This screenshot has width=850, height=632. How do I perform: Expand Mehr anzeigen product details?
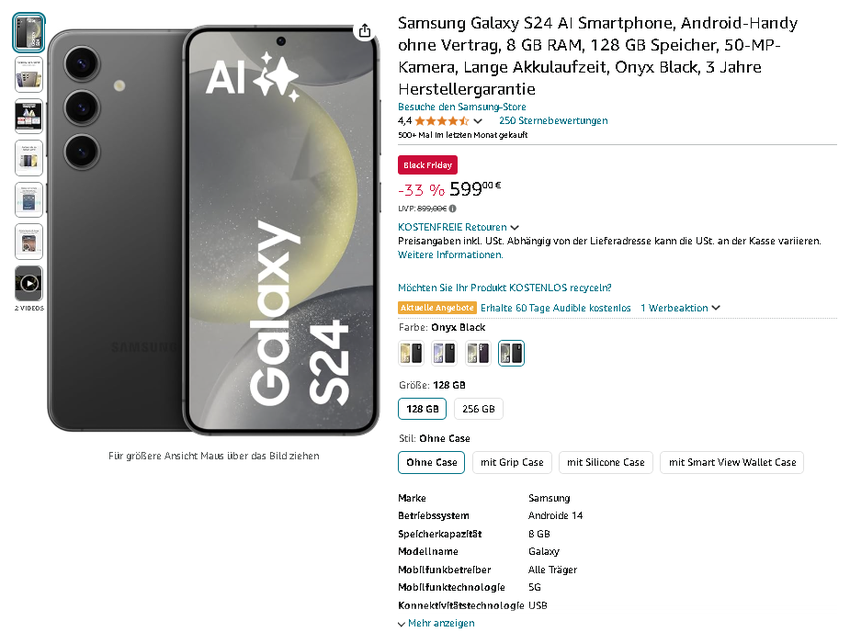pos(436,623)
